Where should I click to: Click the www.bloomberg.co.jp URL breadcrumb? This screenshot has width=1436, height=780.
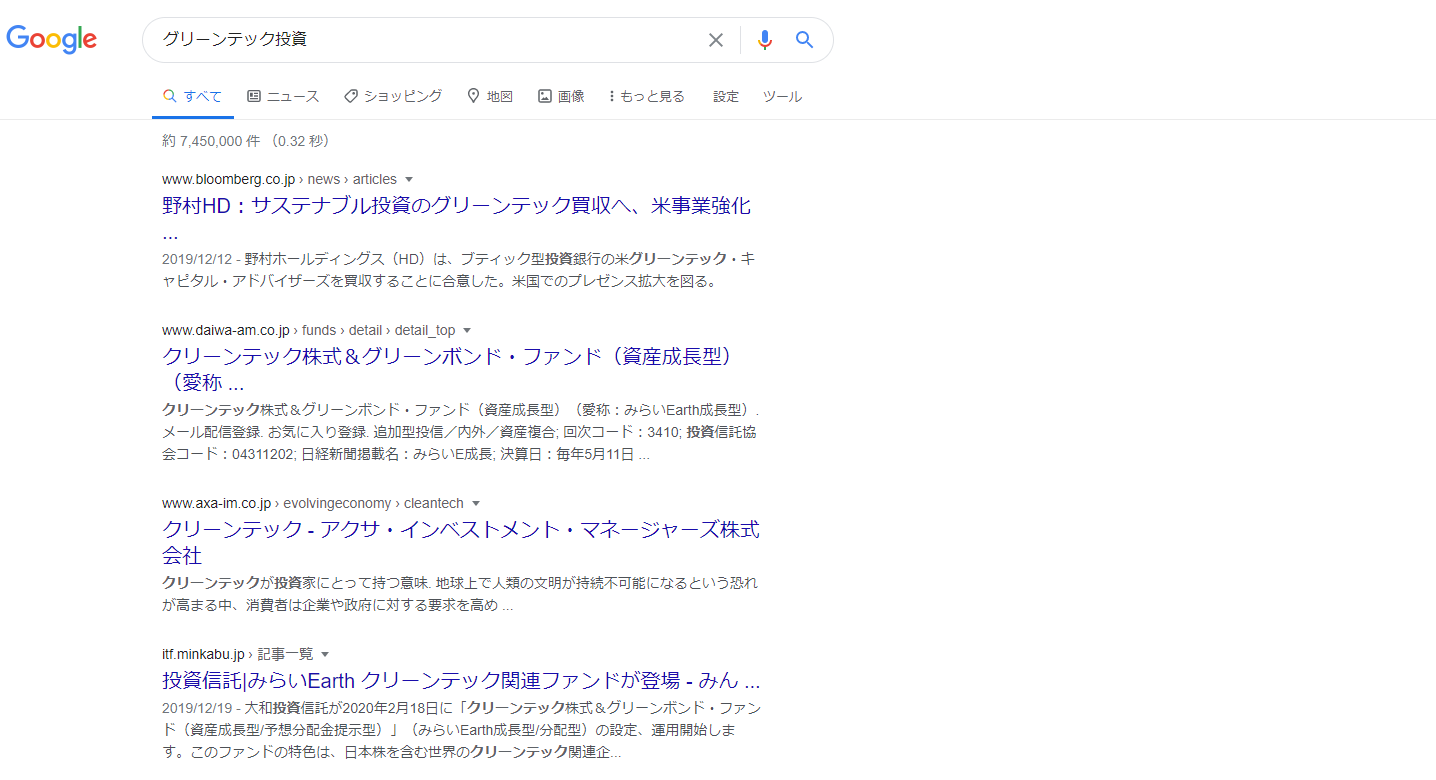pyautogui.click(x=279, y=179)
